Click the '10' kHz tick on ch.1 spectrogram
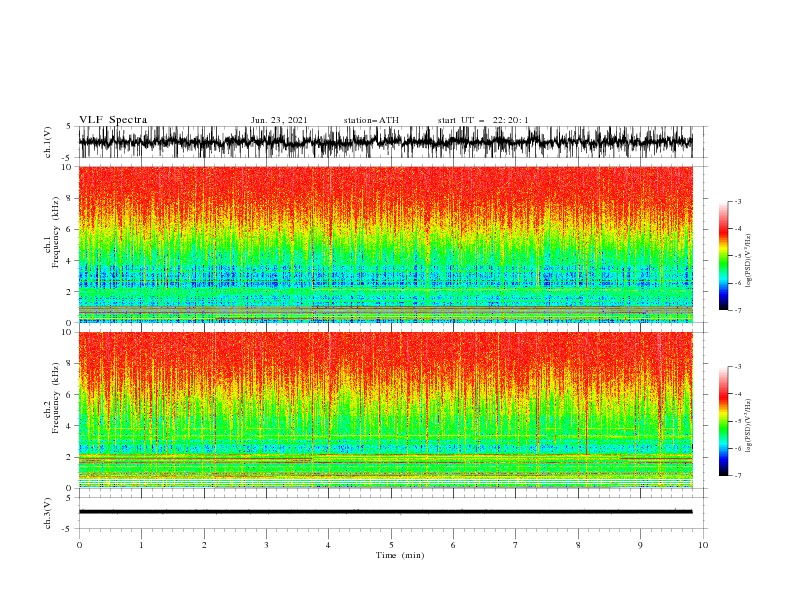Image resolution: width=792 pixels, height=612 pixels. (66, 167)
